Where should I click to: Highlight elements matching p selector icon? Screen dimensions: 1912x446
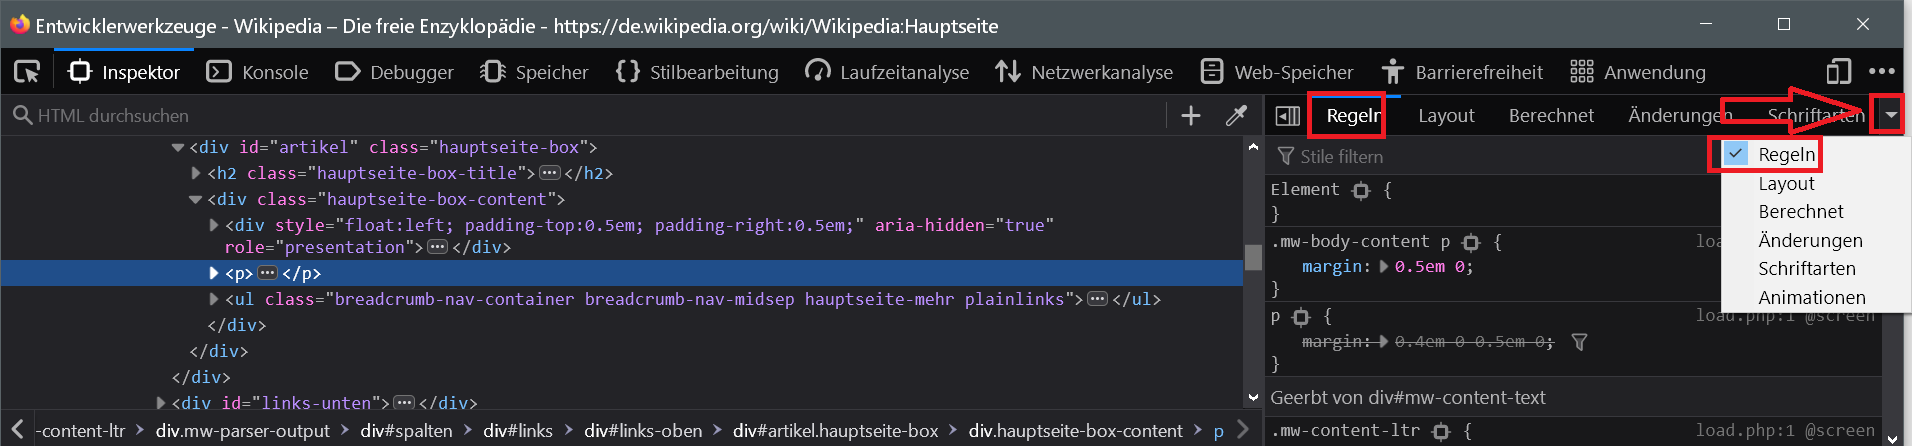(1301, 317)
